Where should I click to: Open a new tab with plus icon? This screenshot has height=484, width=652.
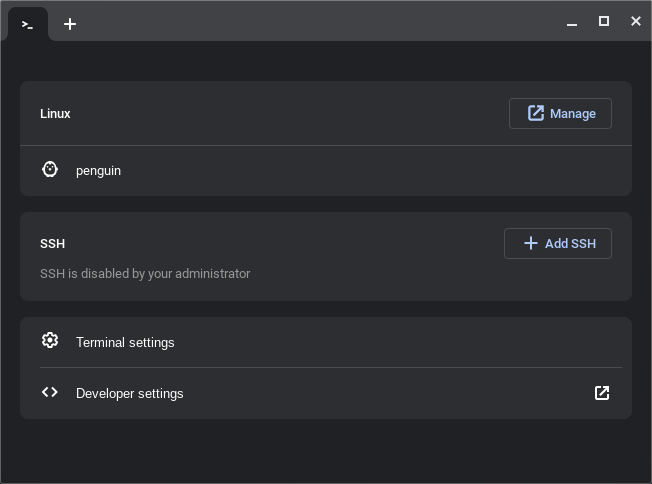point(70,24)
